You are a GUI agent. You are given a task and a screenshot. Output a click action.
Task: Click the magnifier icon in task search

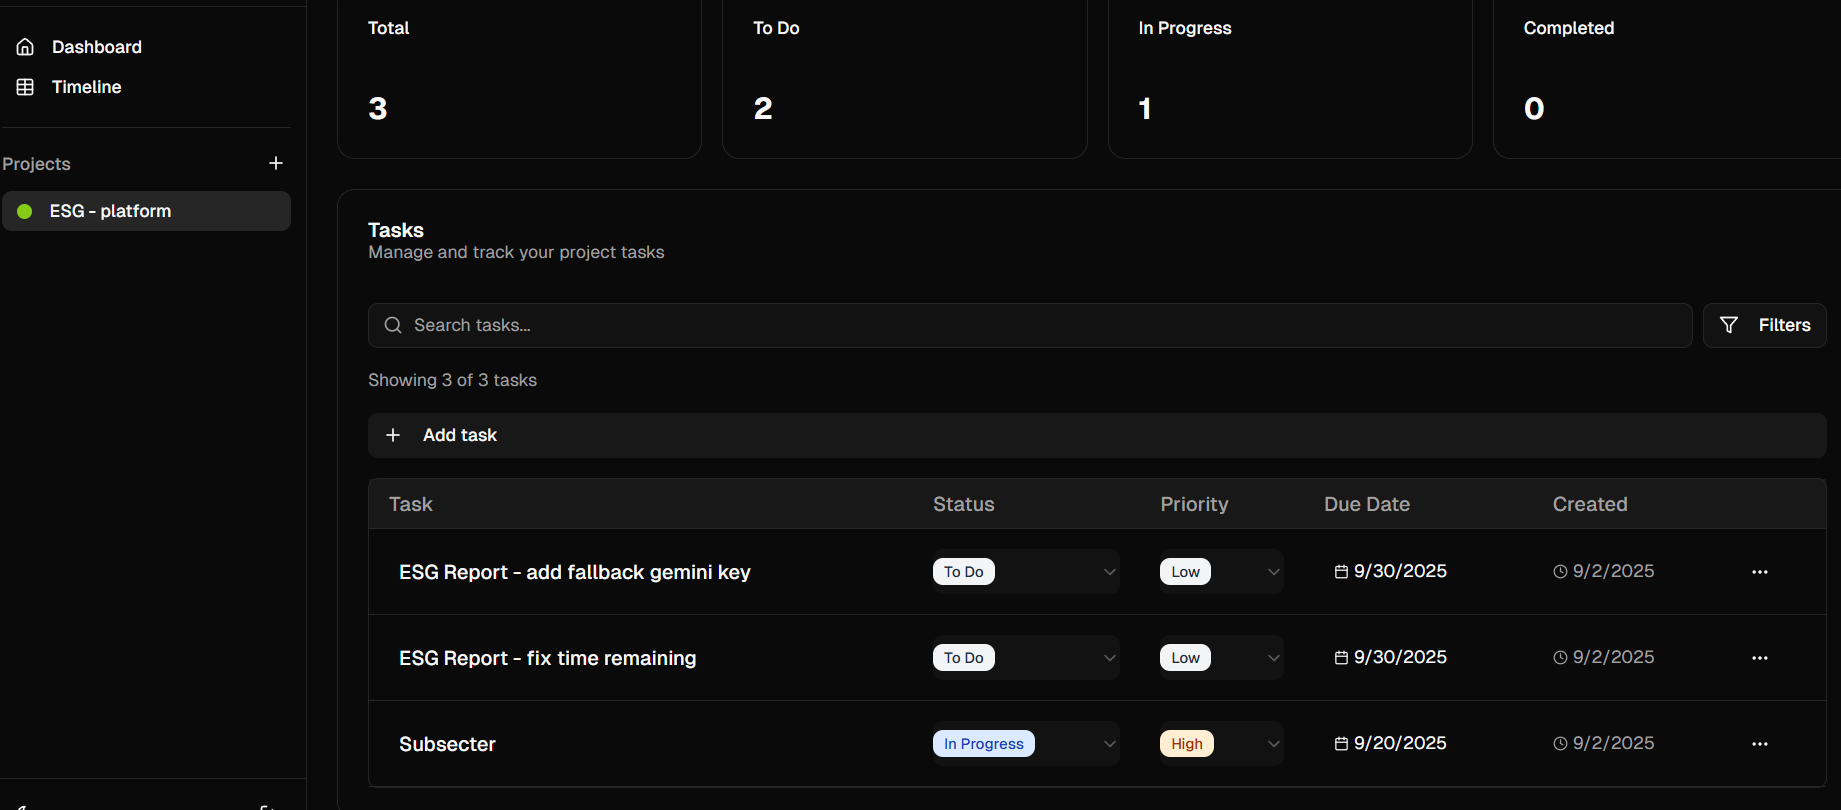pos(393,325)
